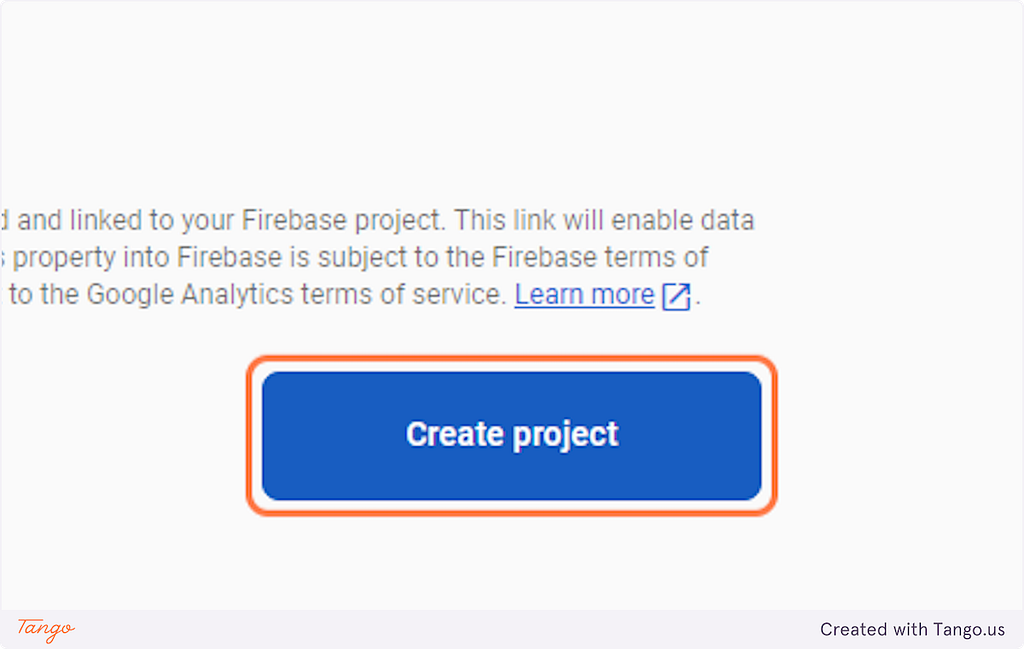Screen dimensions: 1024x649
Task: Click the word Create on the blue button
Action: point(455,434)
